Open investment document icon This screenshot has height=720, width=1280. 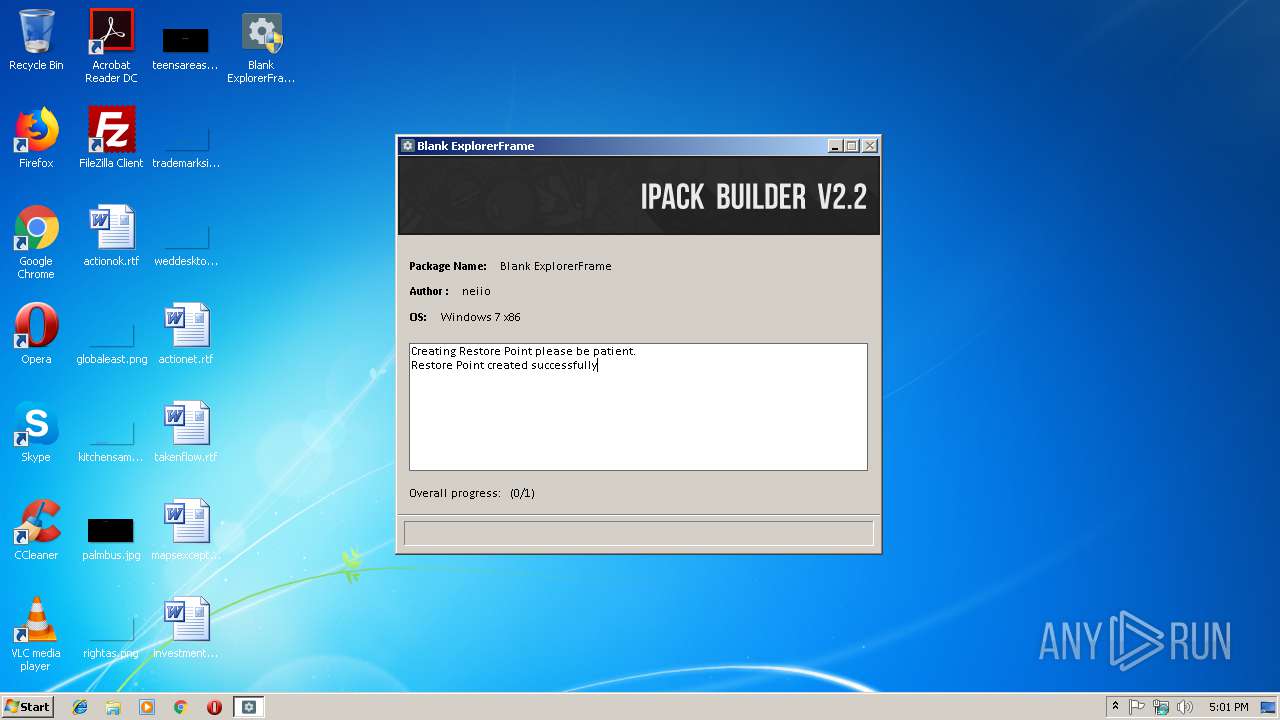coord(186,628)
